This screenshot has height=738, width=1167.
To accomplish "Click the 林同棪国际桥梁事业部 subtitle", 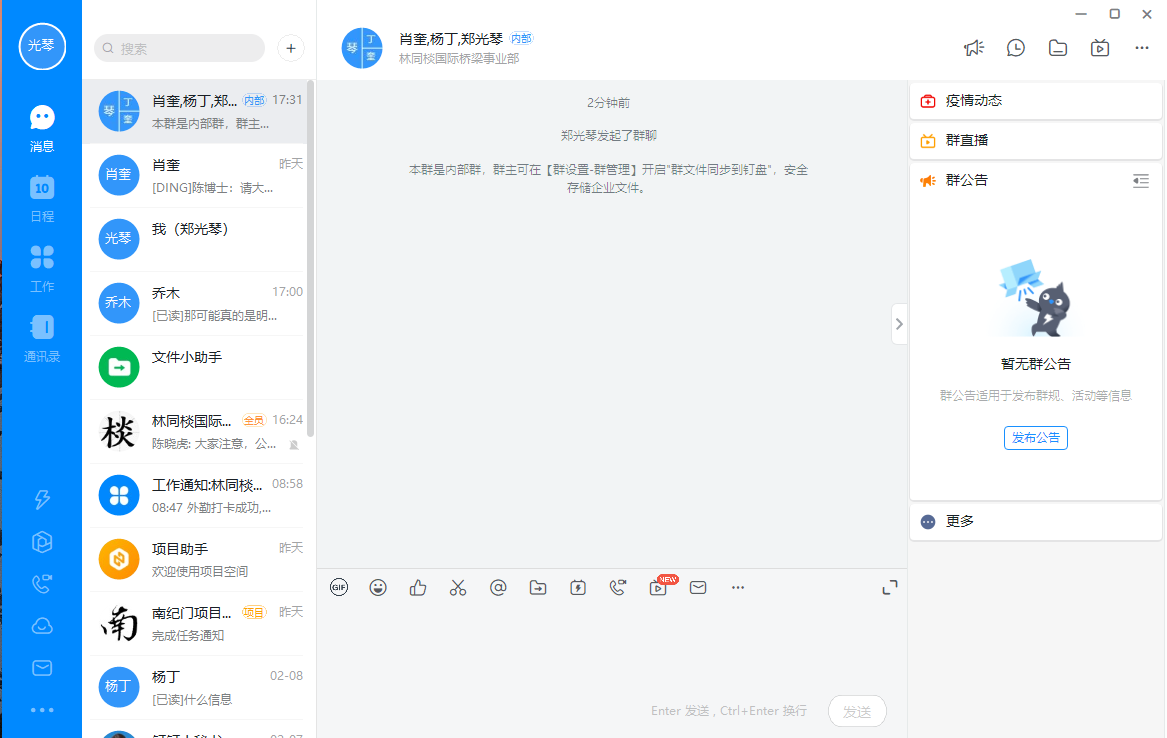I will (x=459, y=59).
